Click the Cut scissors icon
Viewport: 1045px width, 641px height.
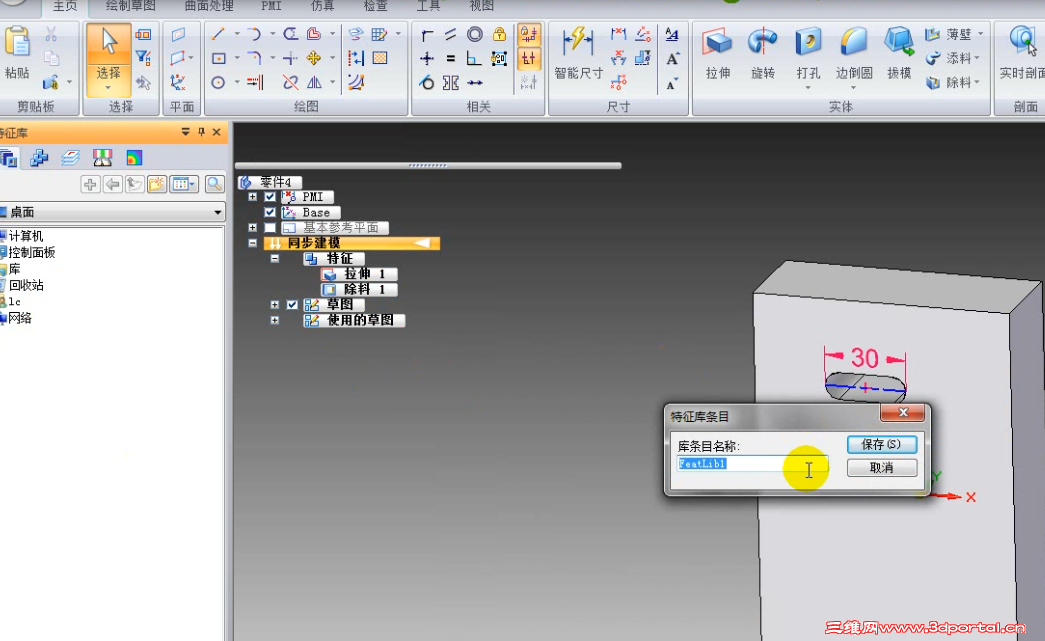click(51, 34)
